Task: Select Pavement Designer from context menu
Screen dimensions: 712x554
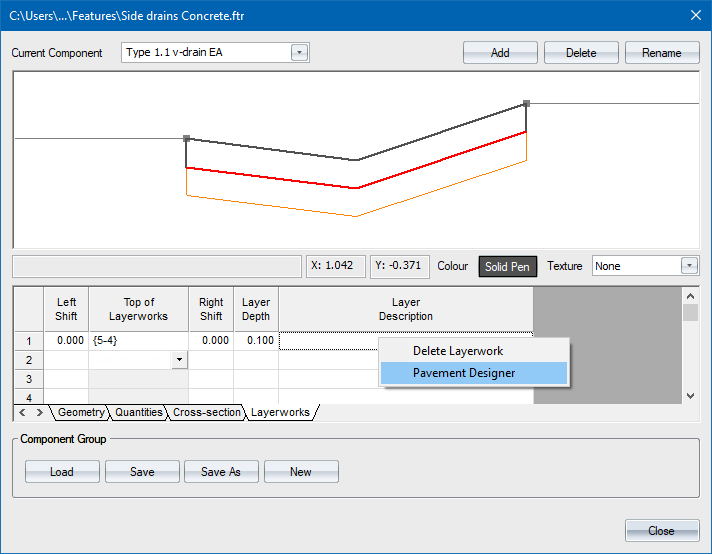Action: coord(464,373)
